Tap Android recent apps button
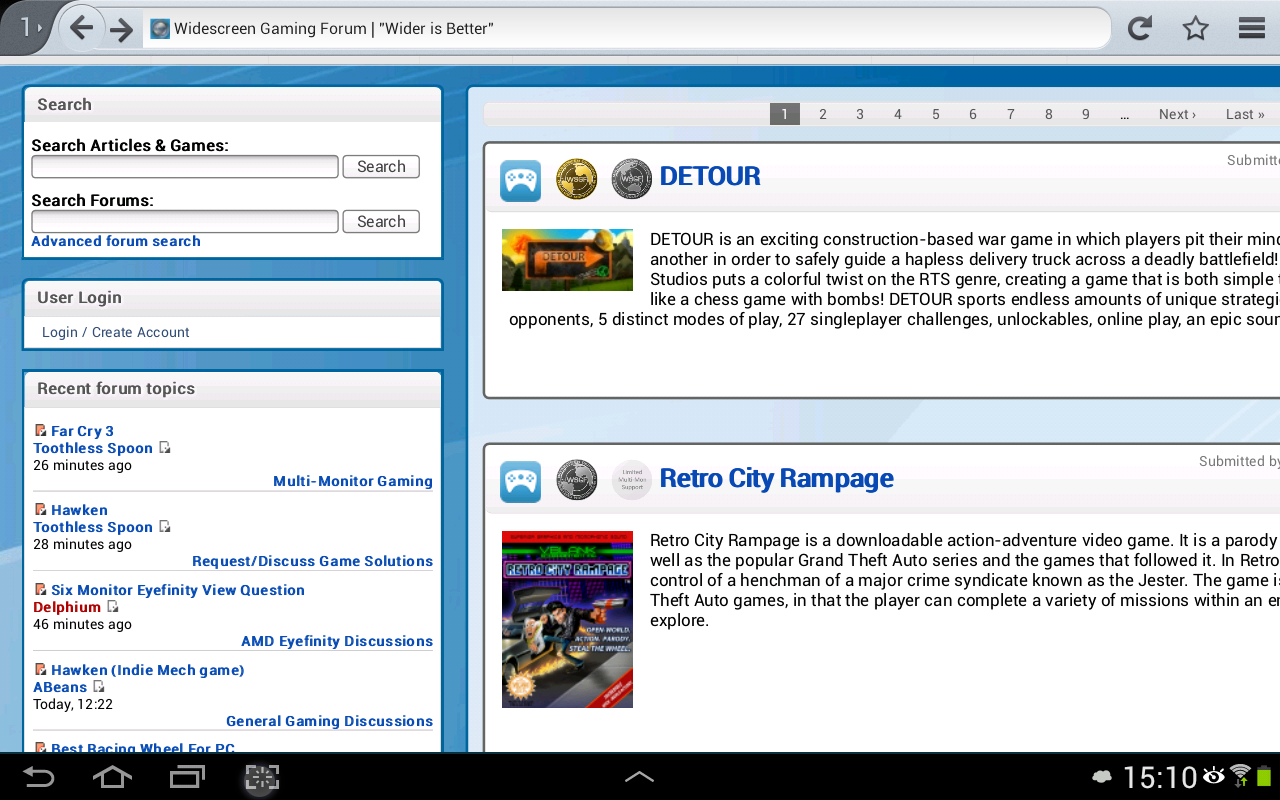 (187, 777)
